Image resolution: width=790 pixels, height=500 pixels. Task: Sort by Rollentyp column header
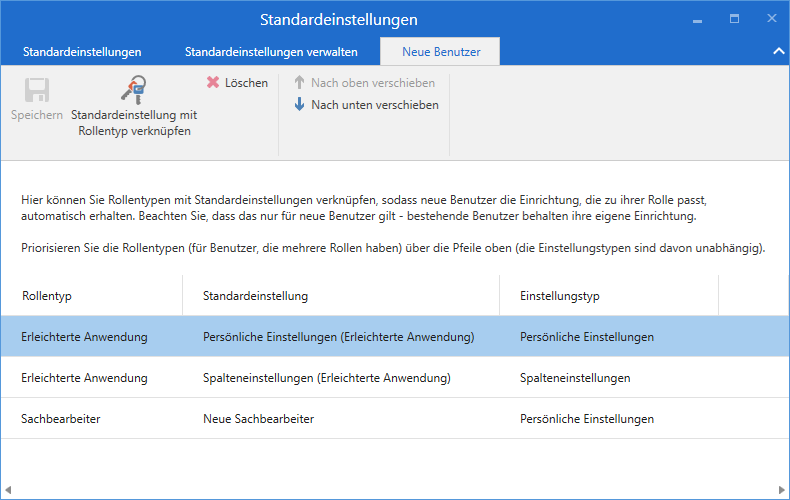(47, 296)
